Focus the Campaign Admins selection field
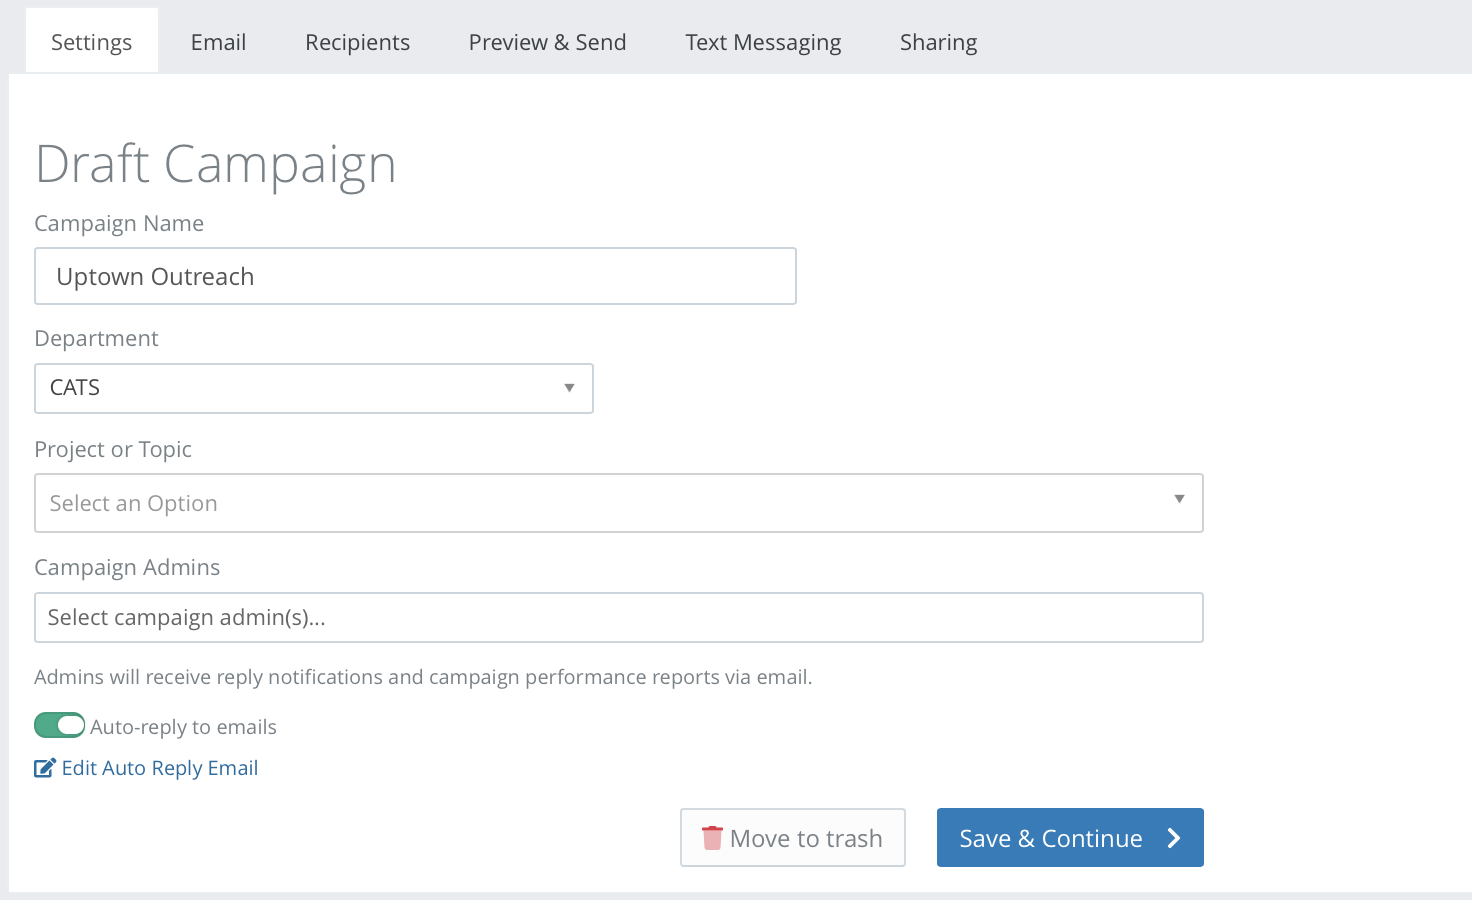The height and width of the screenshot is (900, 1472). tap(618, 618)
